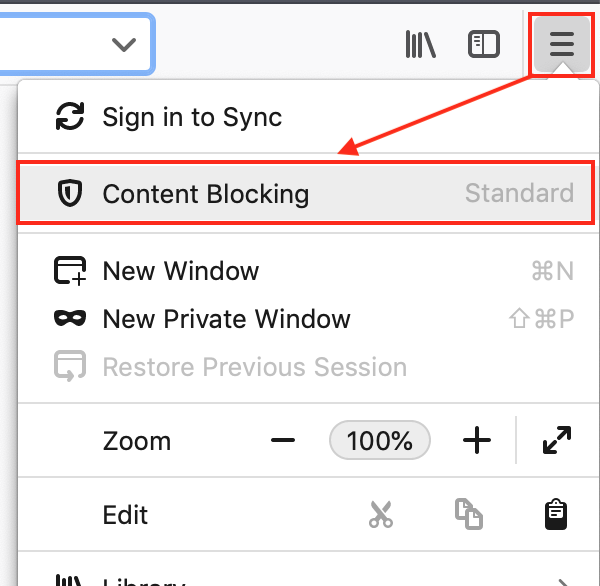Zoom in with the plus button
The height and width of the screenshot is (586, 600).
[x=476, y=440]
